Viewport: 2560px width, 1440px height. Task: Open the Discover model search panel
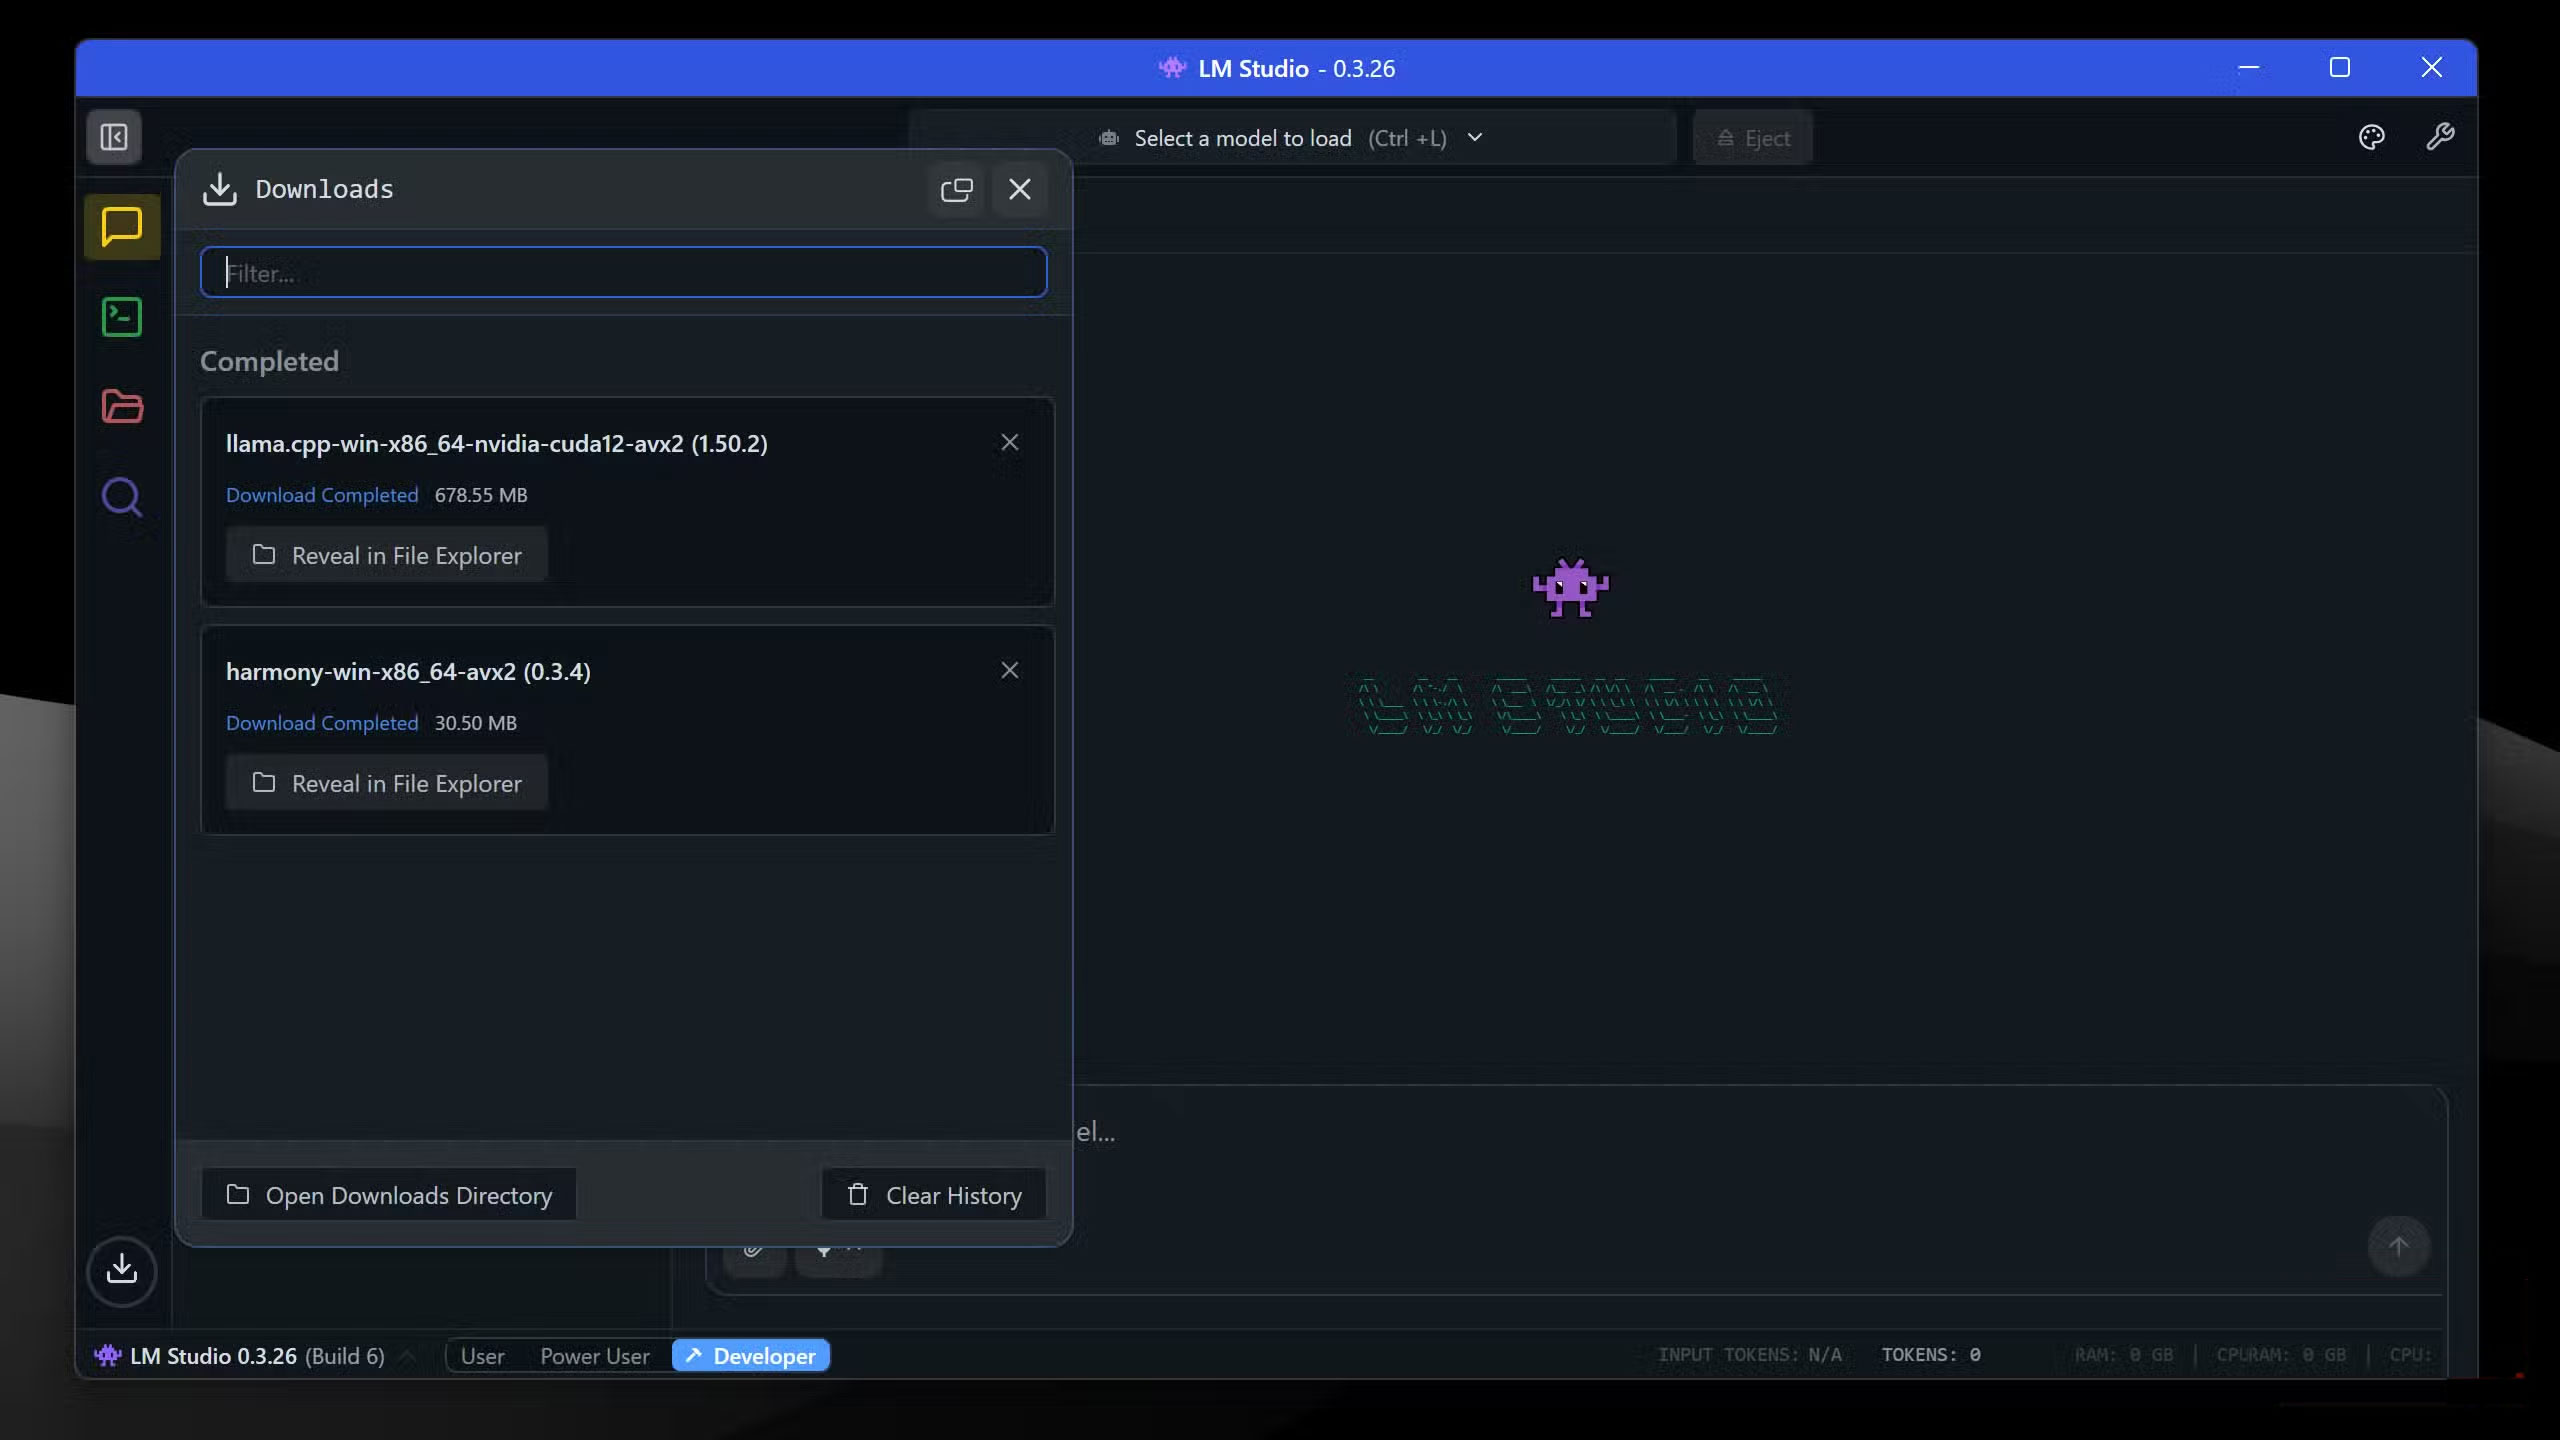[x=121, y=497]
